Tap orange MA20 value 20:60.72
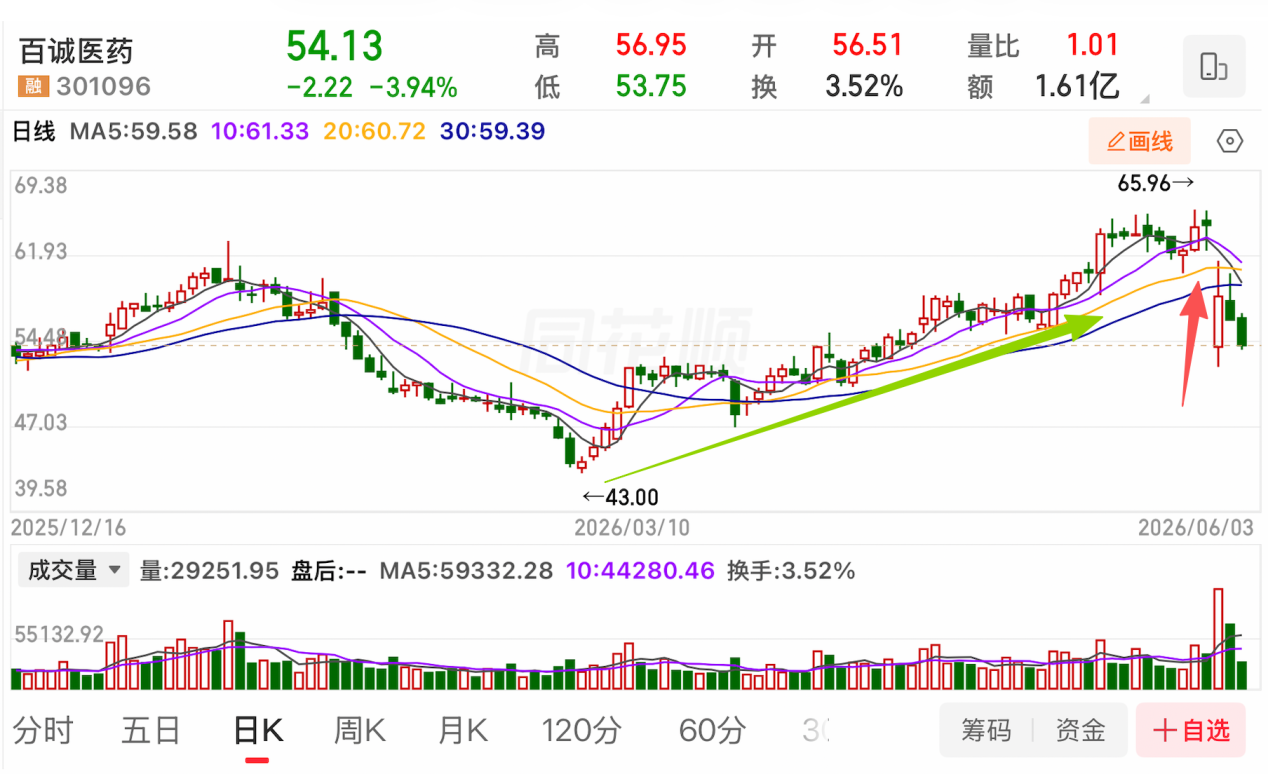 (x=373, y=131)
